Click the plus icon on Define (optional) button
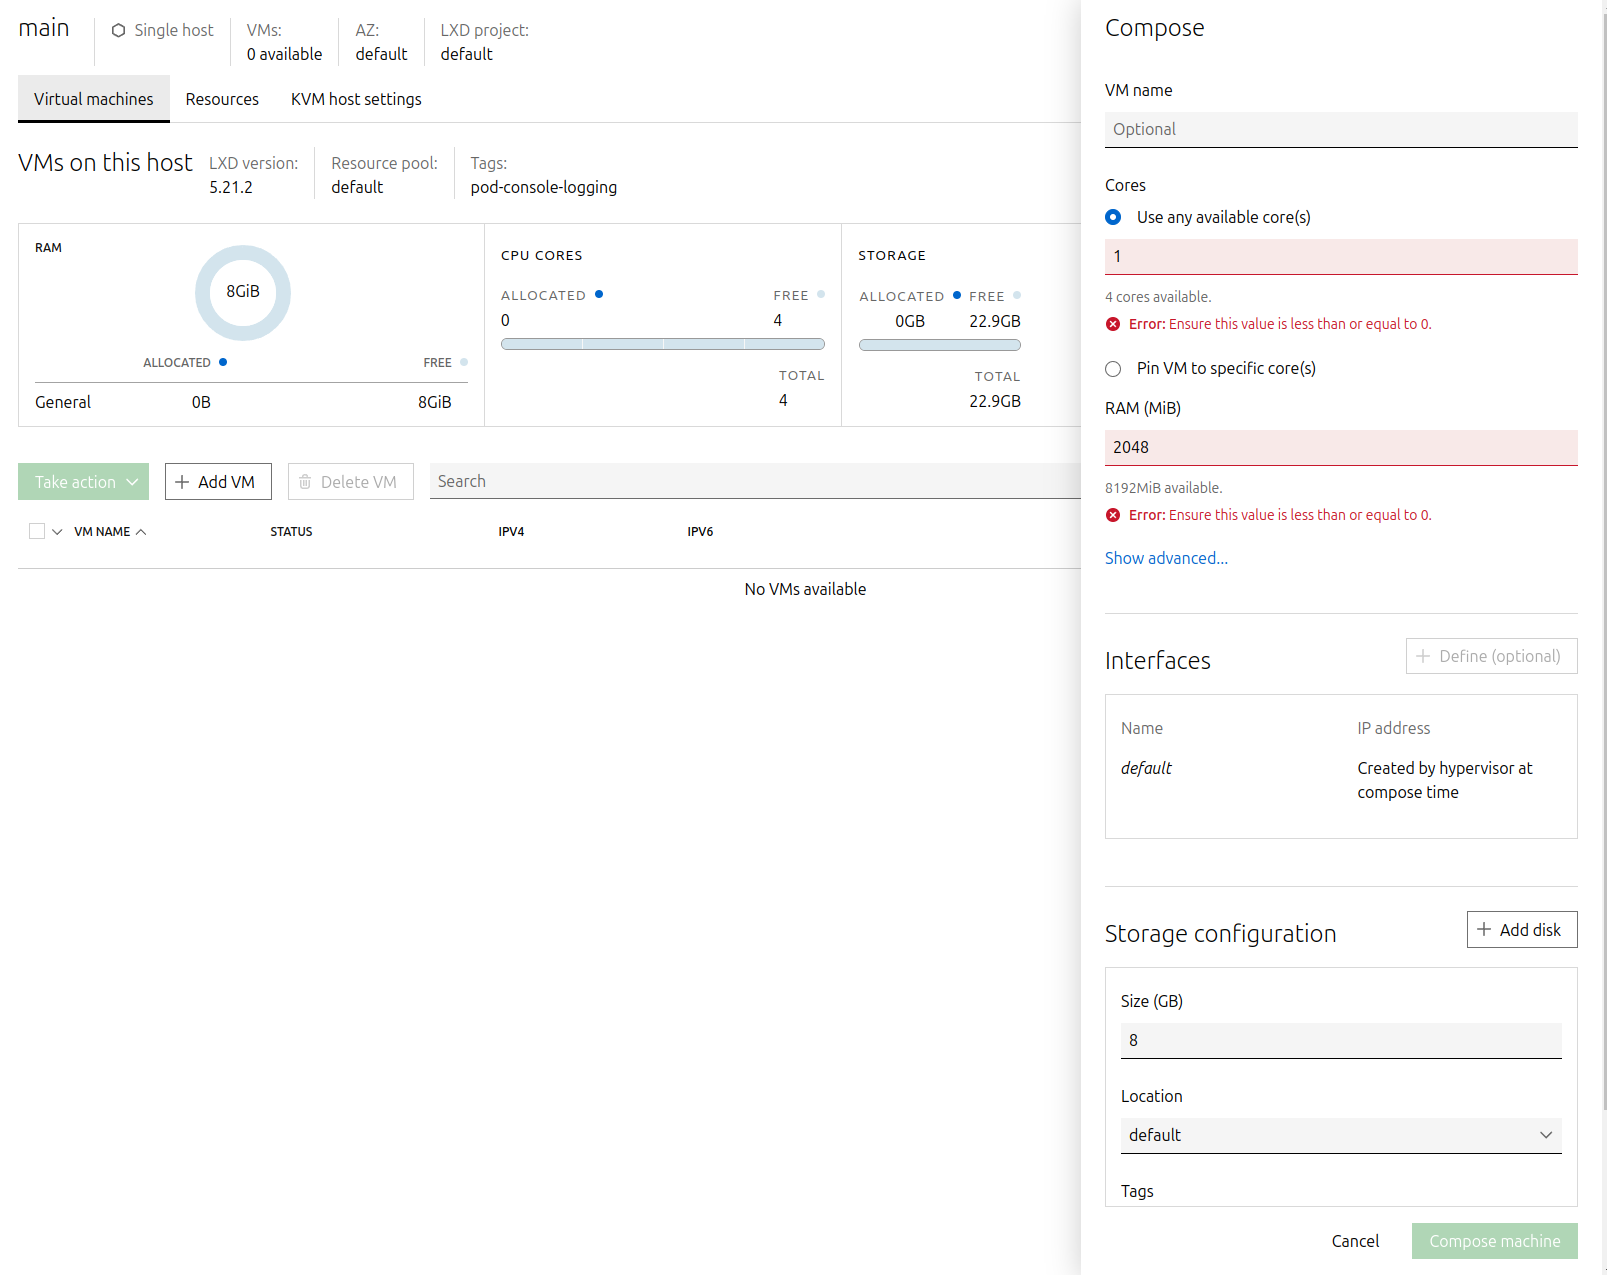 coord(1423,656)
